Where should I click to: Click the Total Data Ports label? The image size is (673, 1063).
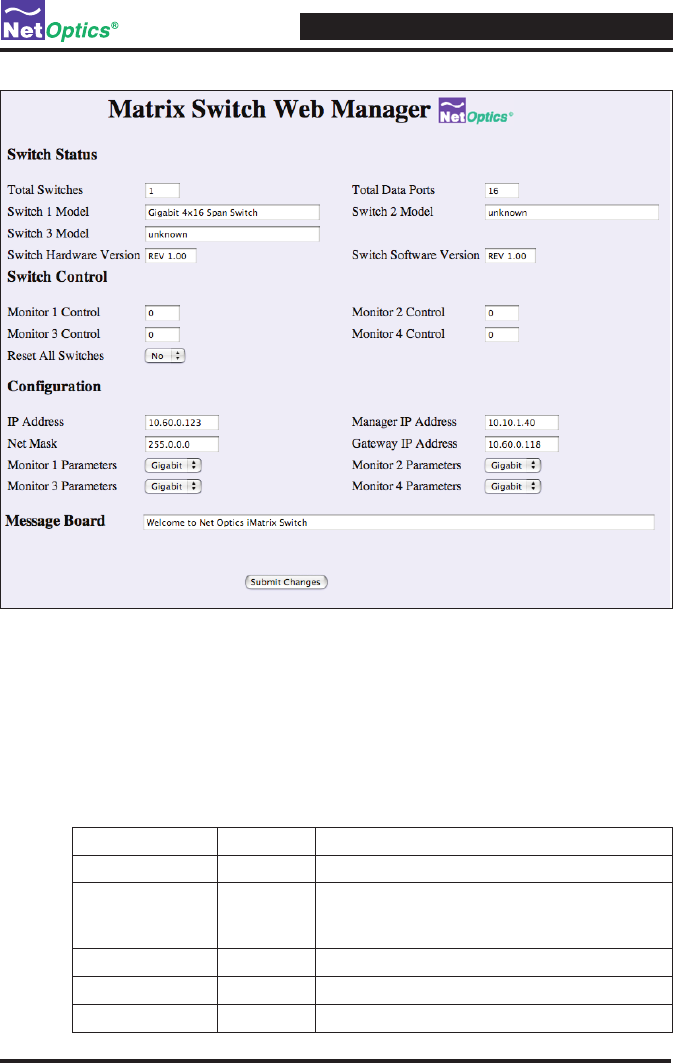[393, 190]
